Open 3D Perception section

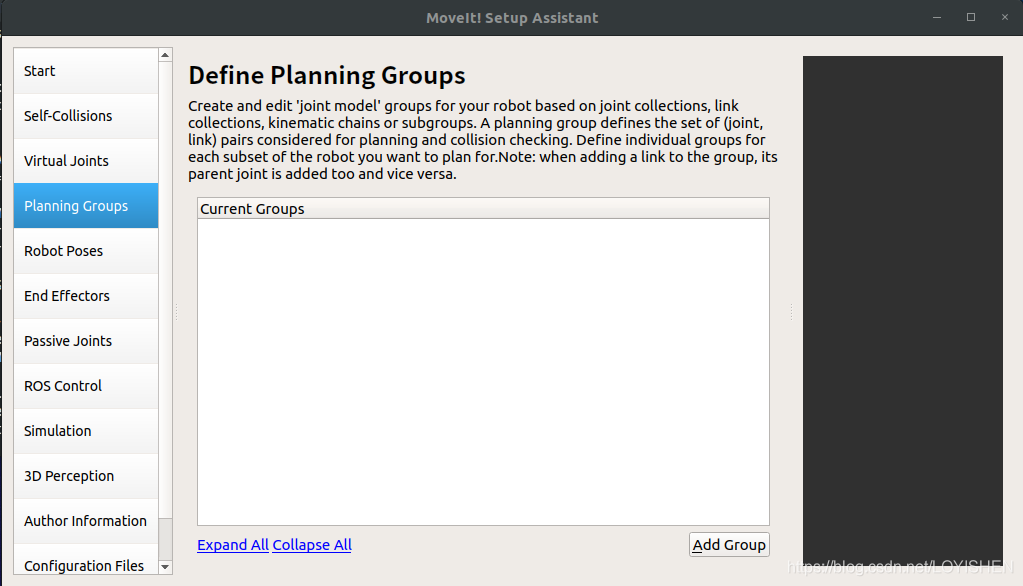click(x=85, y=476)
